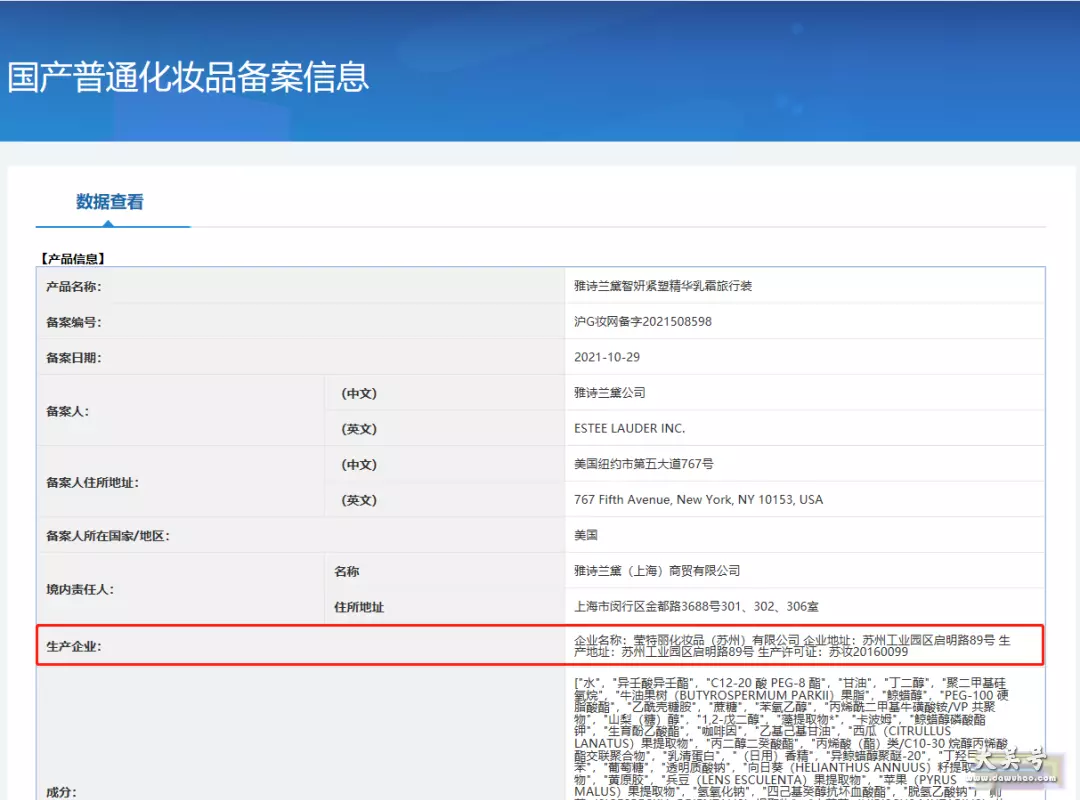Open the 数据查看 tab

click(x=110, y=202)
